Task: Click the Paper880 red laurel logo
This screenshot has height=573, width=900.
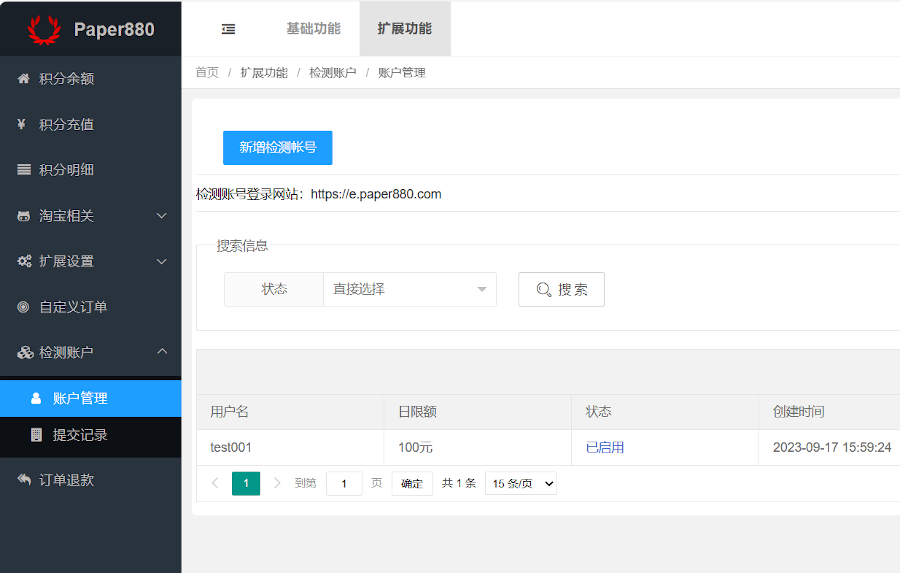Action: point(44,29)
